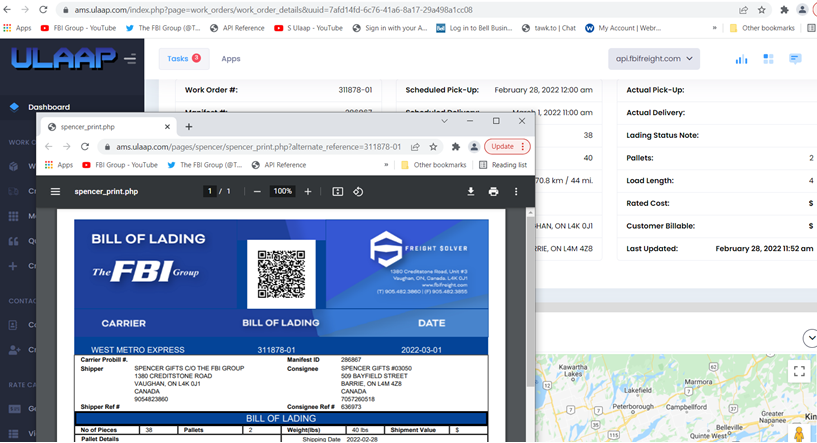
Task: Click the fit to page icon
Action: tap(337, 191)
